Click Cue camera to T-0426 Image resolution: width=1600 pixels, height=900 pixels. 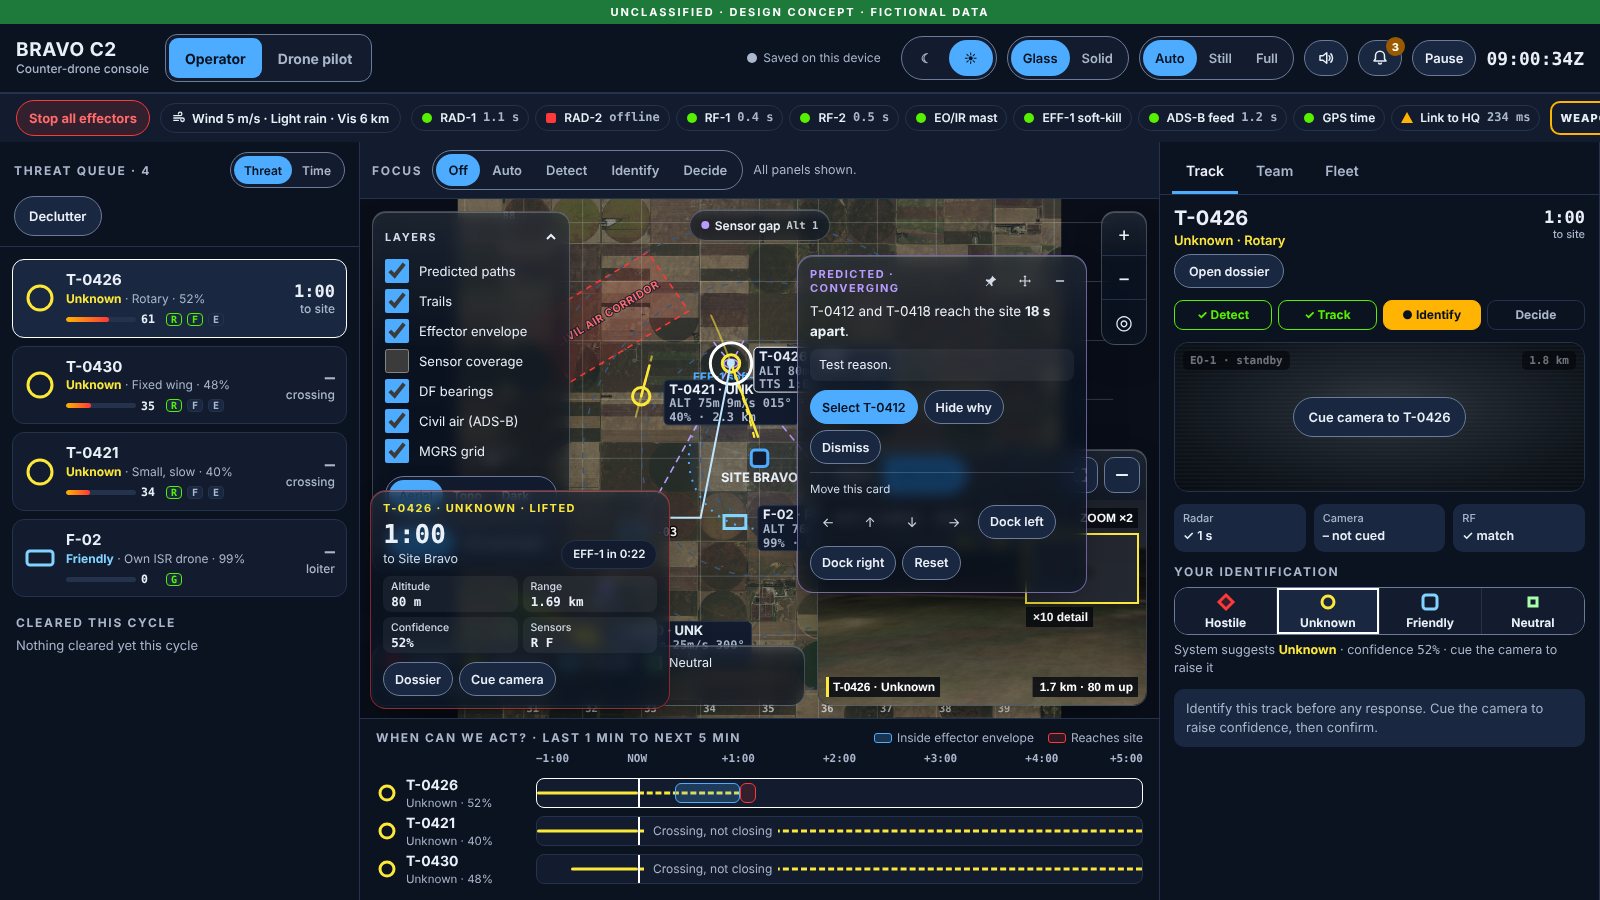(1379, 417)
